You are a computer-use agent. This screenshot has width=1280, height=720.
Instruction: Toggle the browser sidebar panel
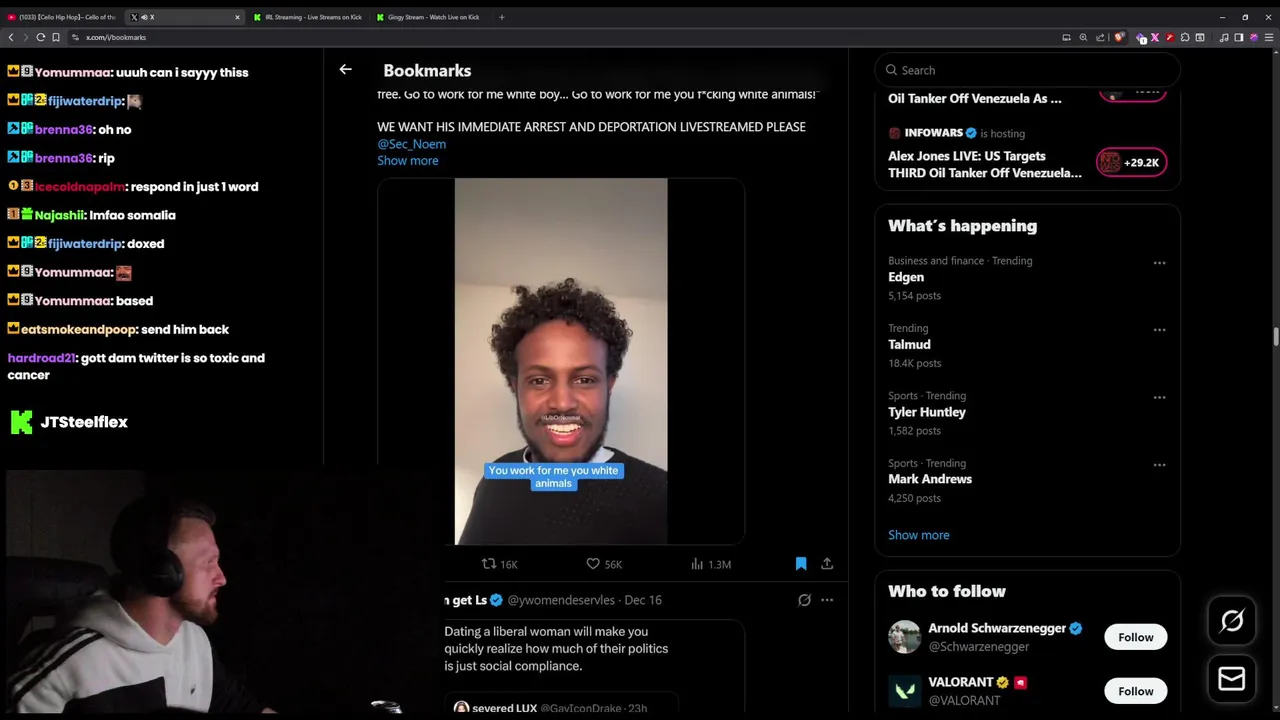click(x=1238, y=38)
